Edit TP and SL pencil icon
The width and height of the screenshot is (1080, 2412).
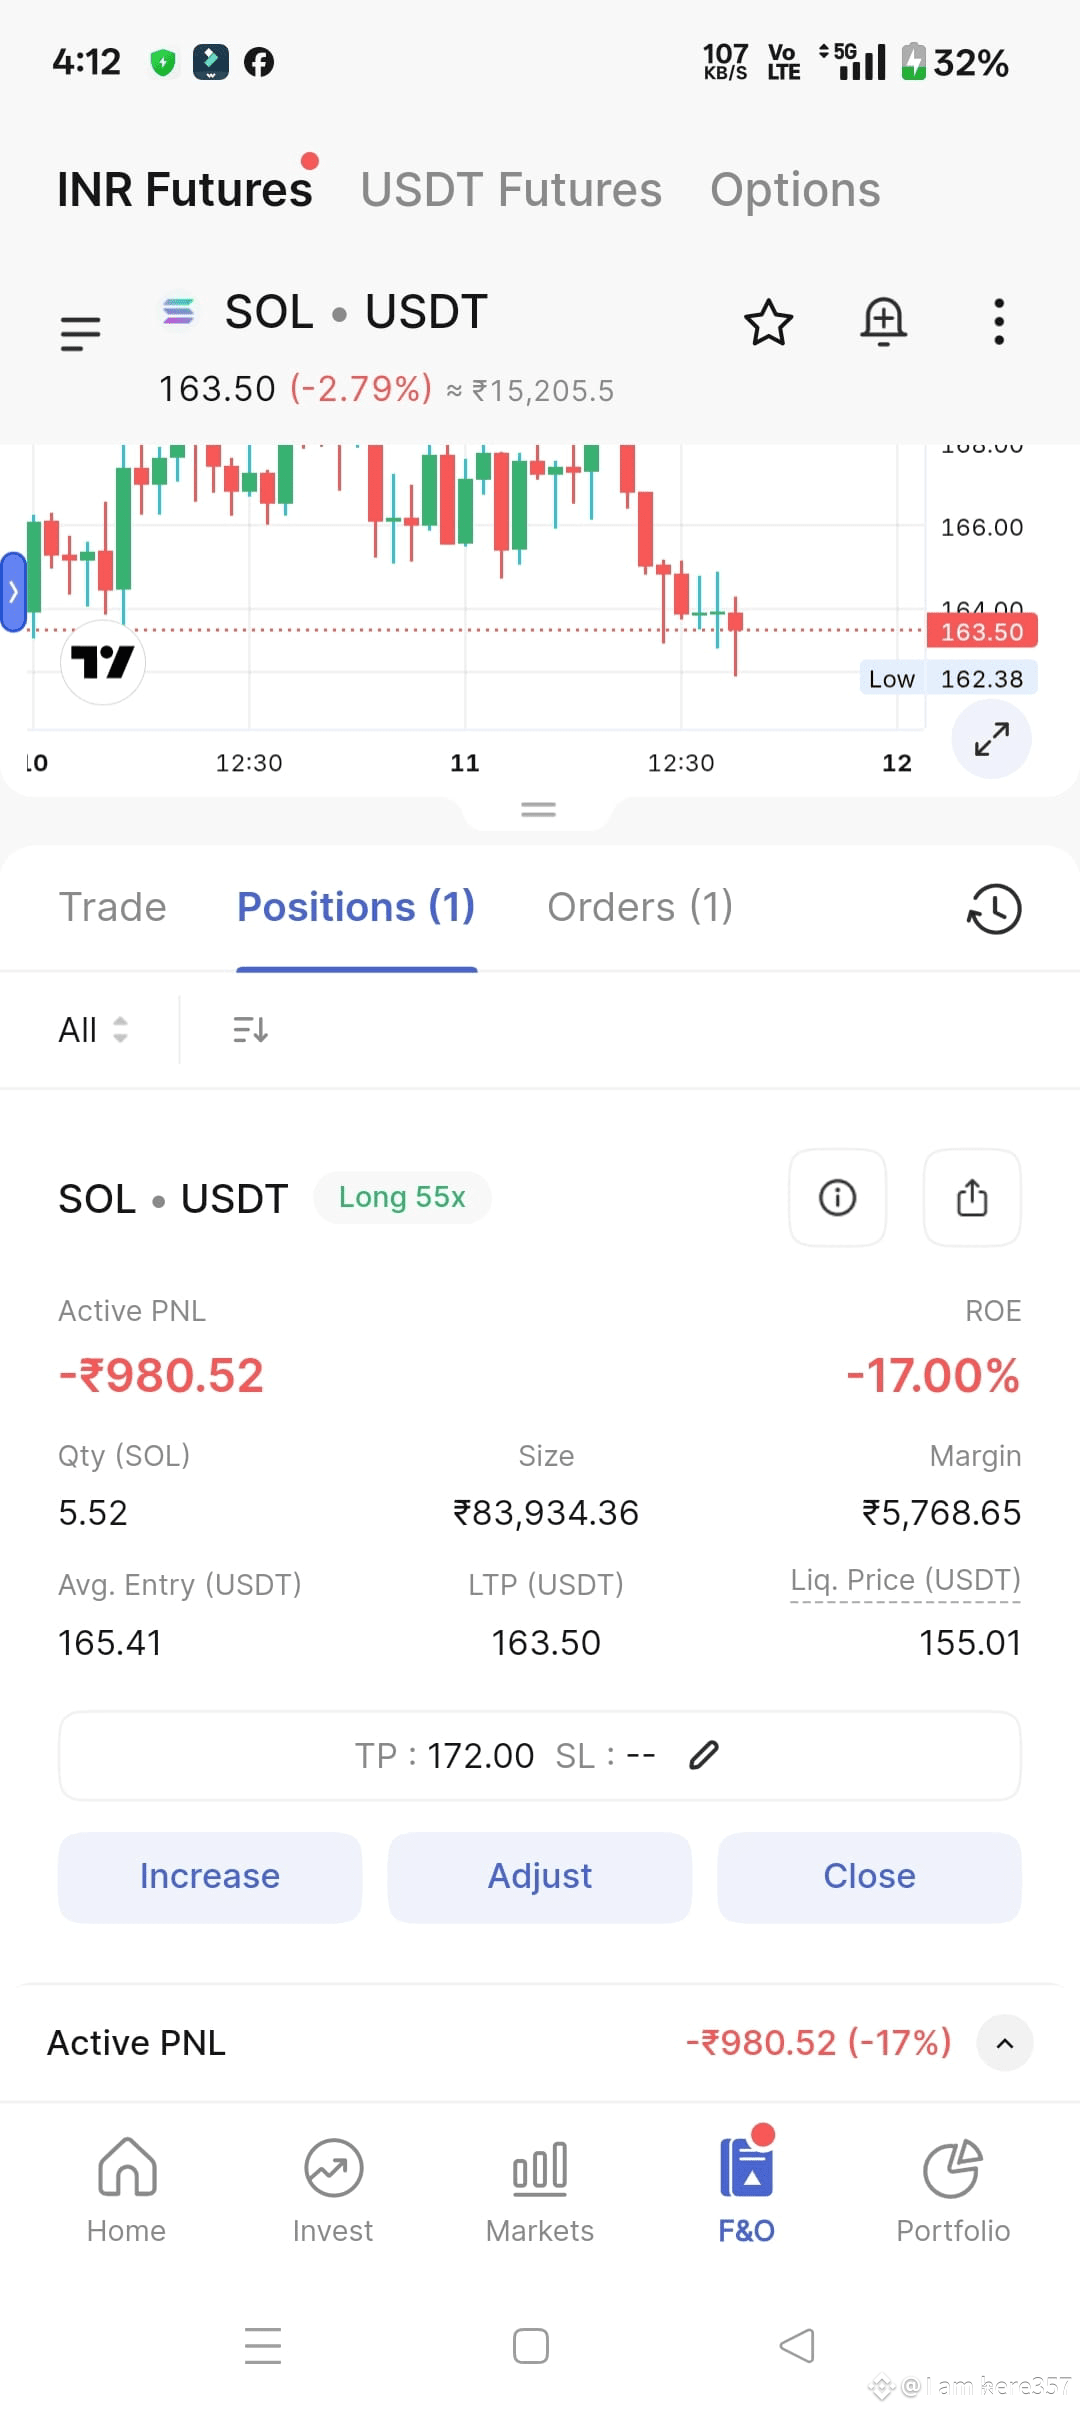(704, 1755)
